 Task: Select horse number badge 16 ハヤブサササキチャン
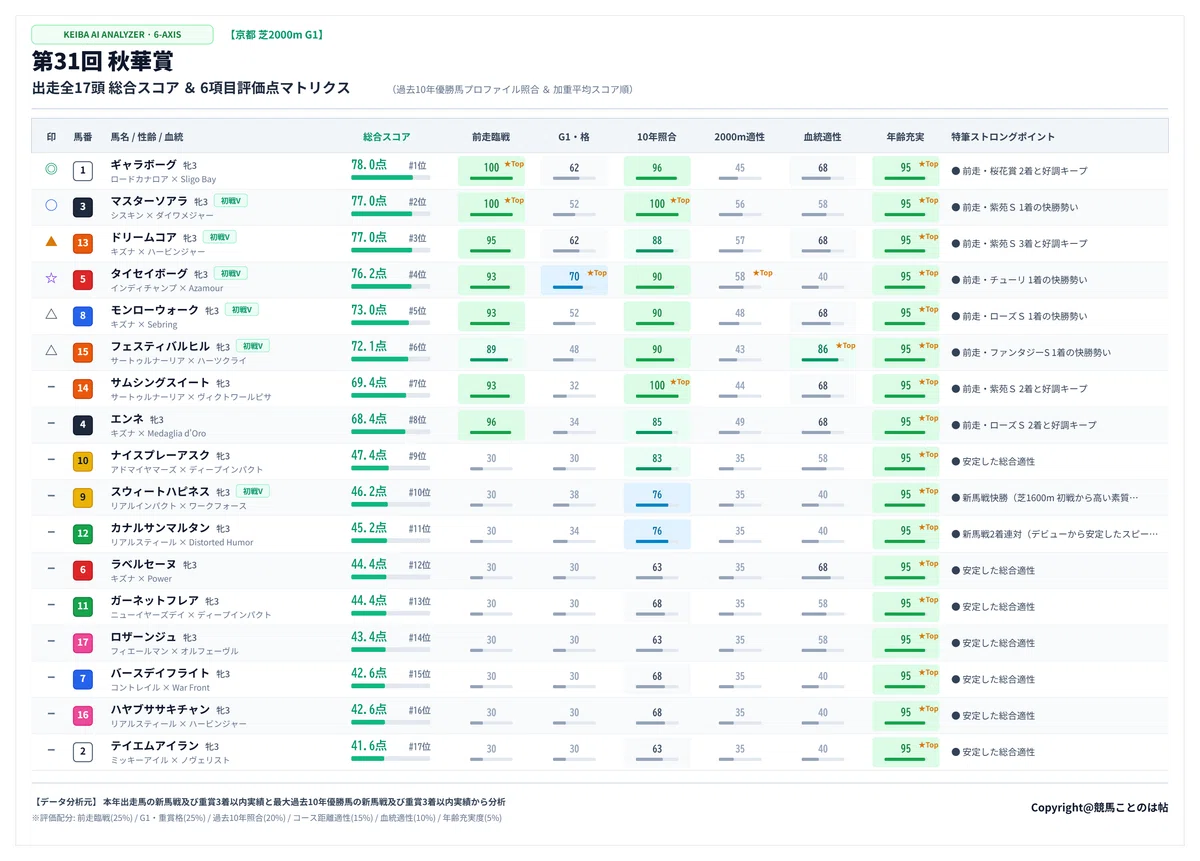83,715
